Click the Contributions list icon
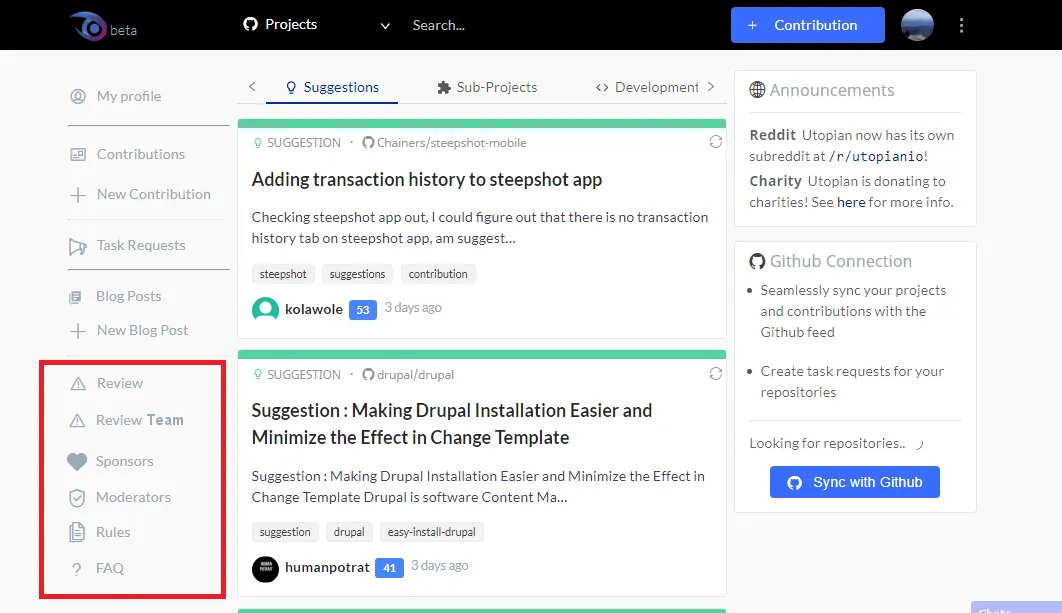This screenshot has width=1062, height=613. click(78, 154)
